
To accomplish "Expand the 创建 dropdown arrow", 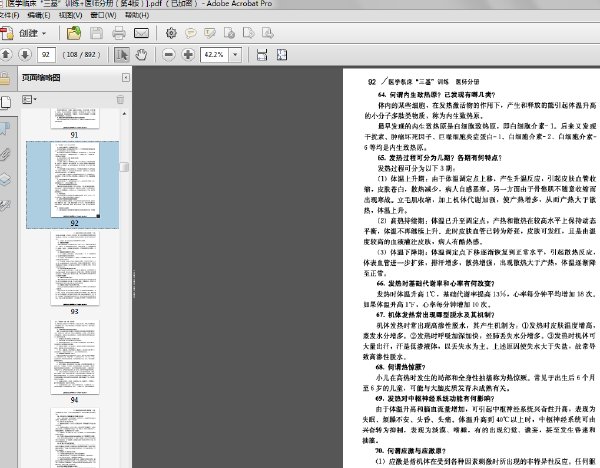I will pos(44,34).
